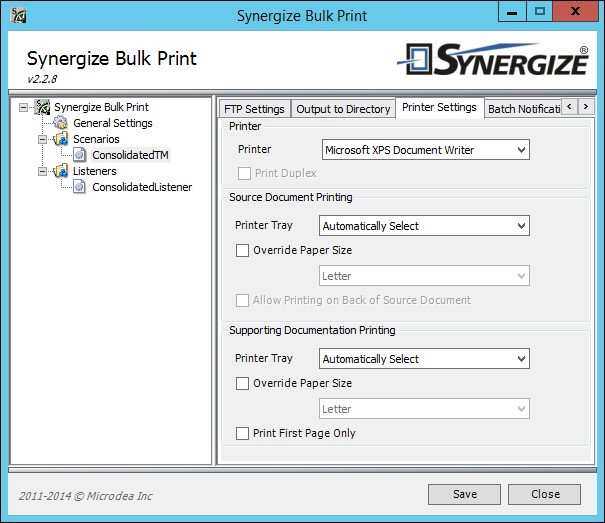
Task: Click the Synergize app icon in title bar
Action: [x=18, y=15]
